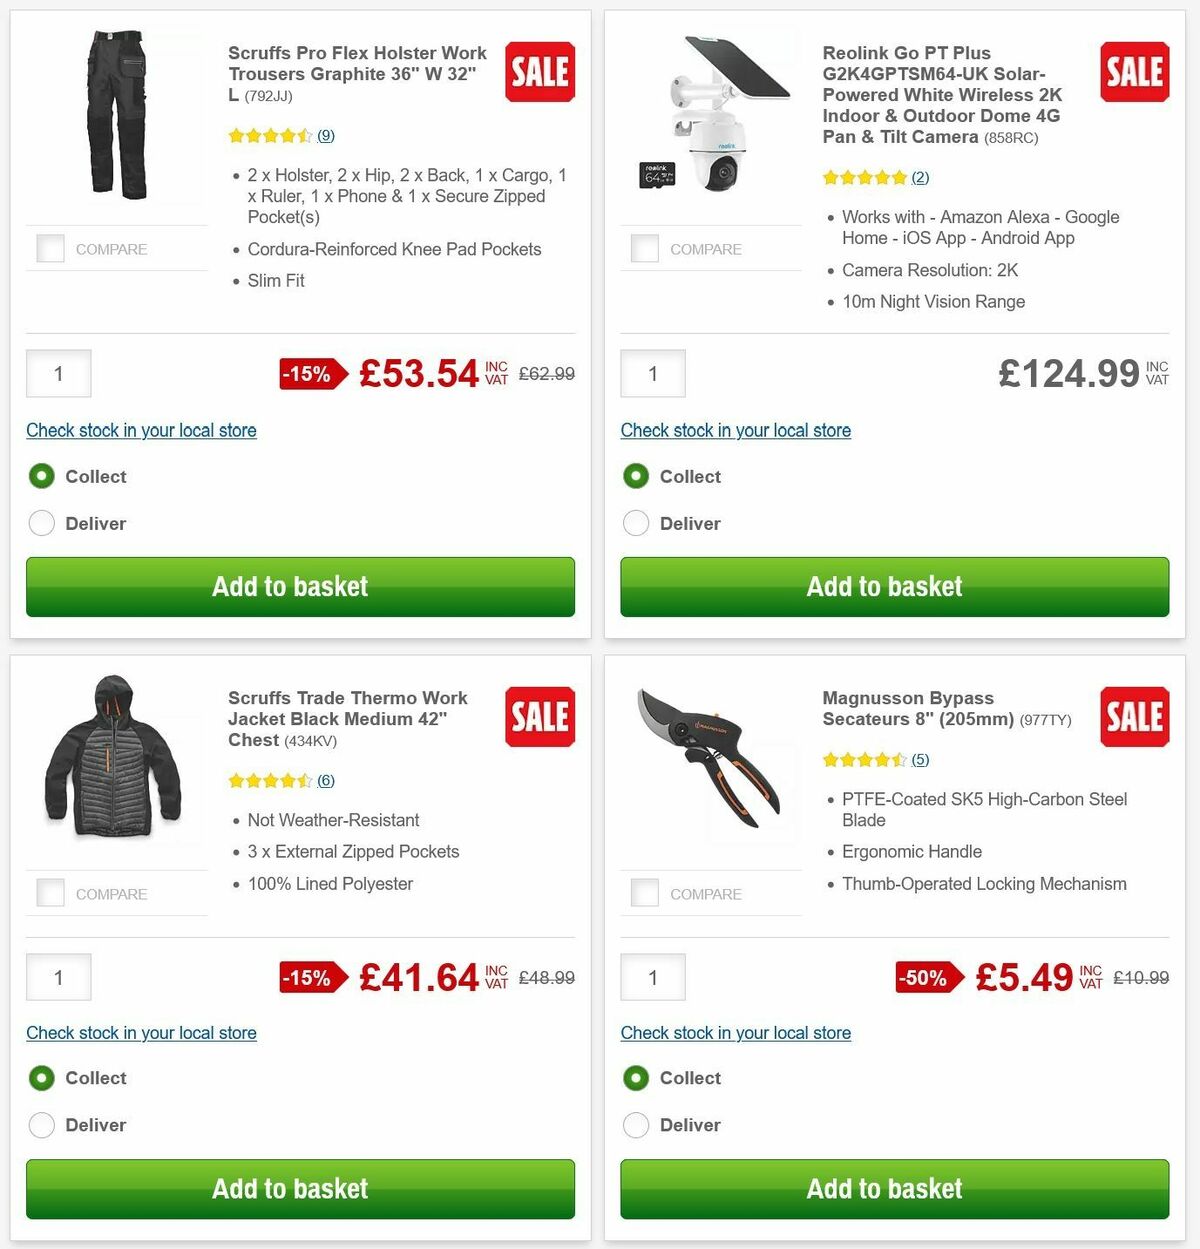Click the SALE badge on Magnusson secateurs

(x=1134, y=717)
